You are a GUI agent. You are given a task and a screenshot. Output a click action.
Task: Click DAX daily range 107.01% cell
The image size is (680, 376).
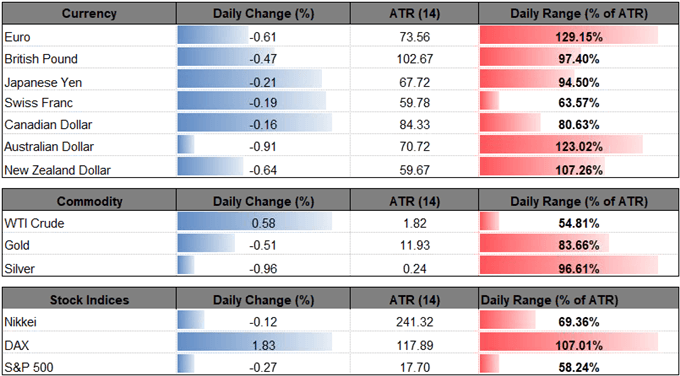pos(579,345)
